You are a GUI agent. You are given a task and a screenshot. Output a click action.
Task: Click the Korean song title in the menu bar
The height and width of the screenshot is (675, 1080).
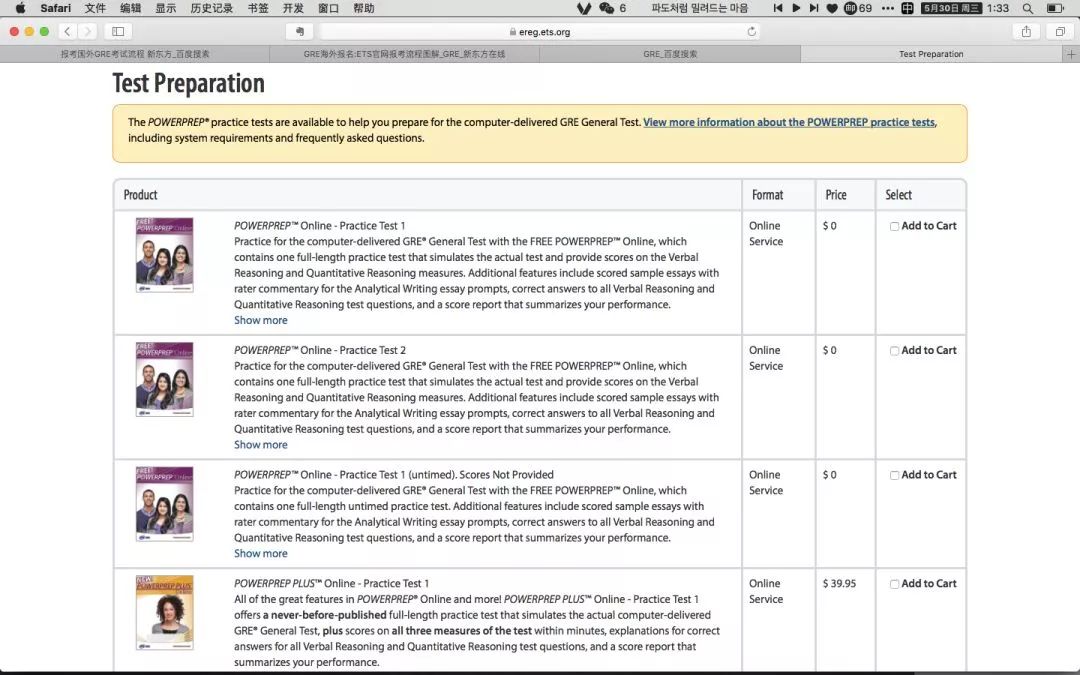[699, 8]
